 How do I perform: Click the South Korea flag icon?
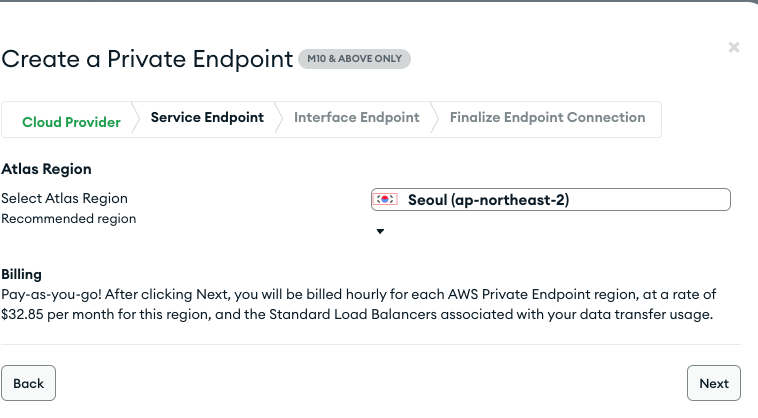[x=385, y=200]
